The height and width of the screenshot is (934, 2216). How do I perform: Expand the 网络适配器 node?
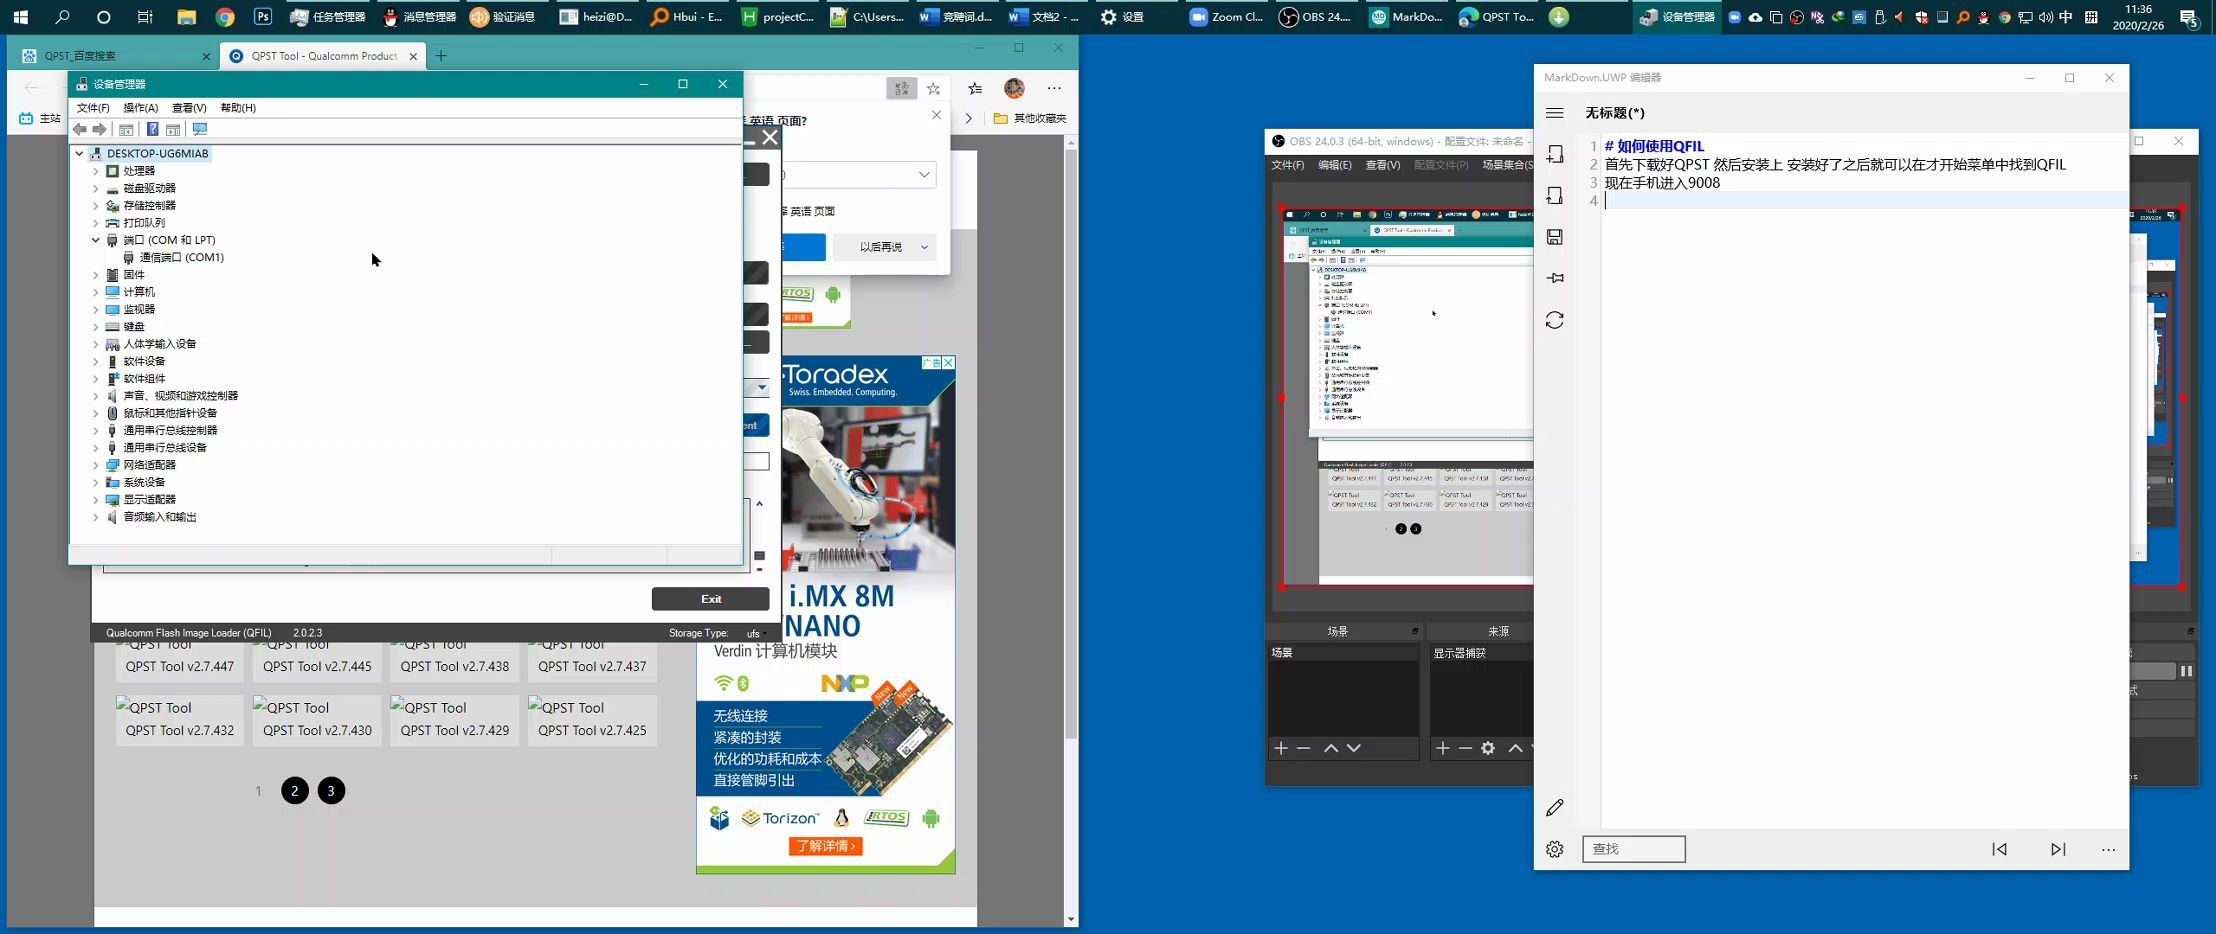click(96, 465)
